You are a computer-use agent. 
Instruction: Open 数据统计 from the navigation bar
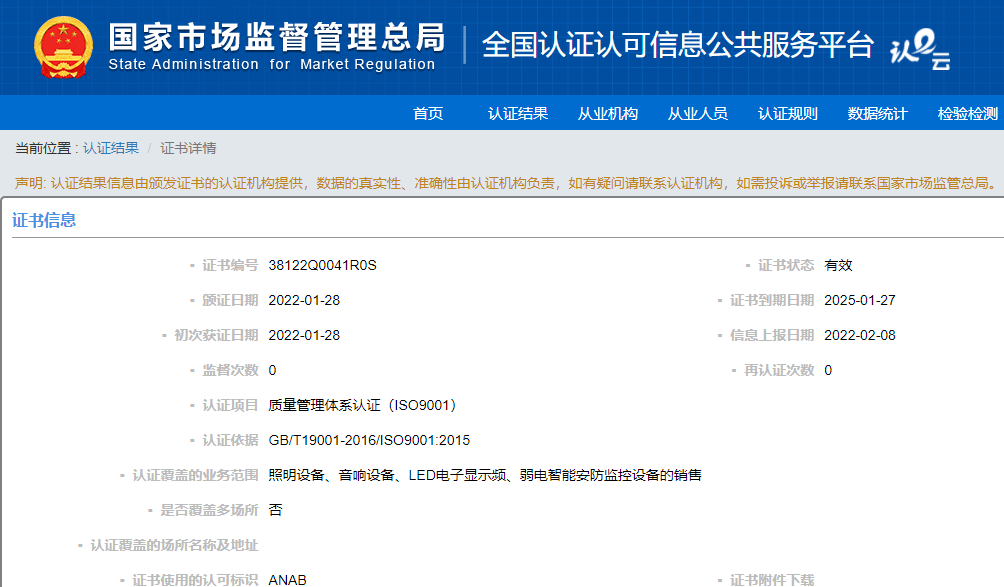coord(878,113)
